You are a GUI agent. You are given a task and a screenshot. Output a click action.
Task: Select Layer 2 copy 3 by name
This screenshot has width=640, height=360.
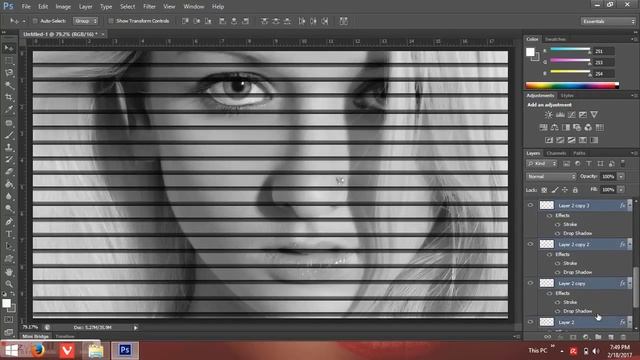(574, 205)
